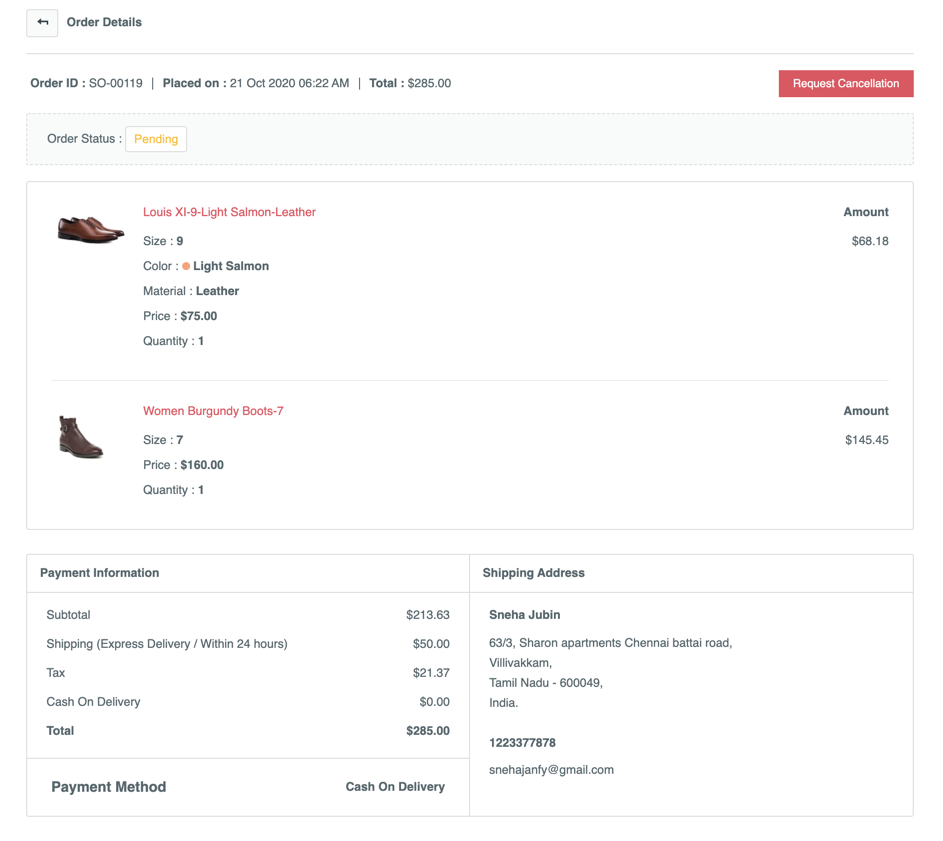Image resolution: width=943 pixels, height=841 pixels.
Task: Click the brown leather shoes thumbnail
Action: click(x=90, y=229)
